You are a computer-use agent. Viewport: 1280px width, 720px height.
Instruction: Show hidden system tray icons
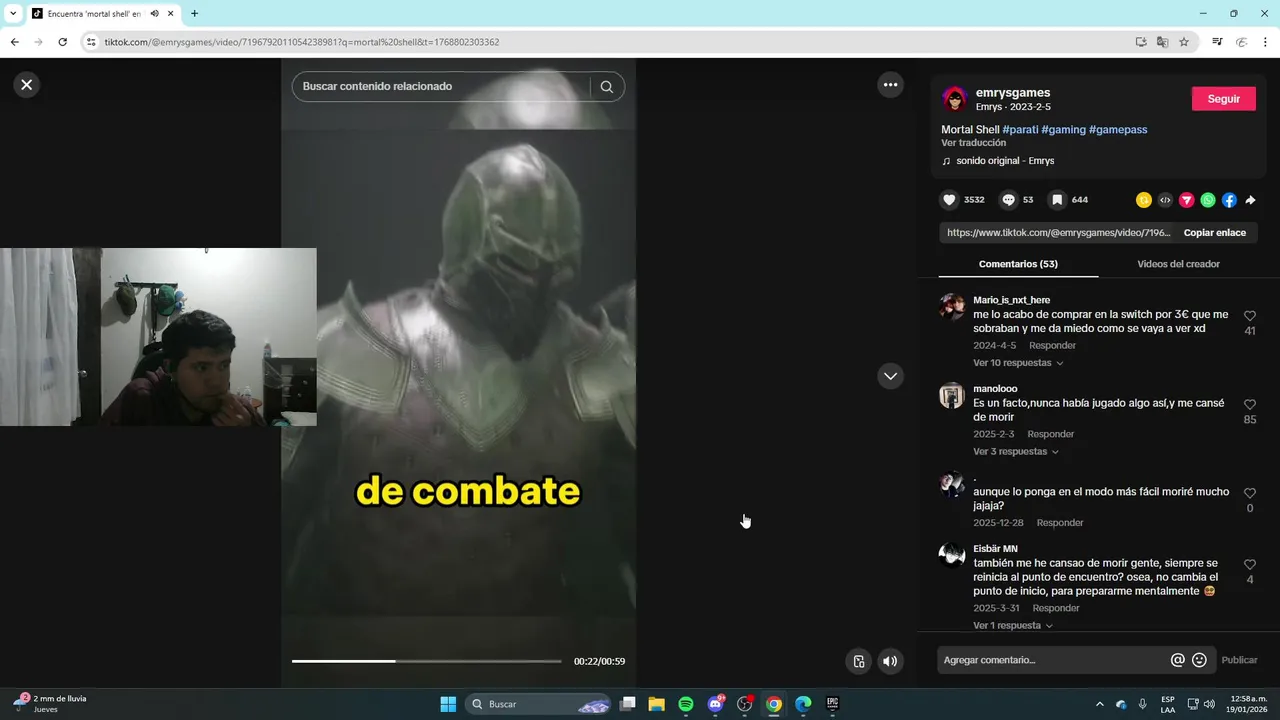click(x=1100, y=704)
